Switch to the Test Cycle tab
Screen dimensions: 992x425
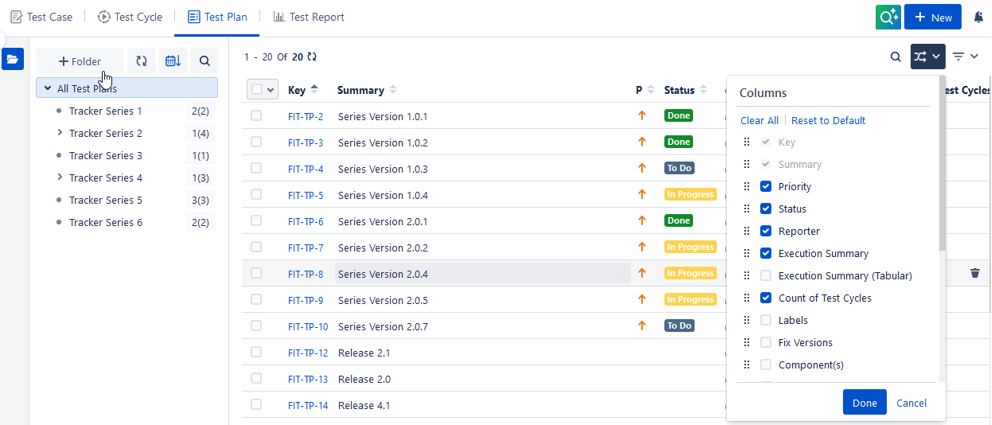point(130,17)
